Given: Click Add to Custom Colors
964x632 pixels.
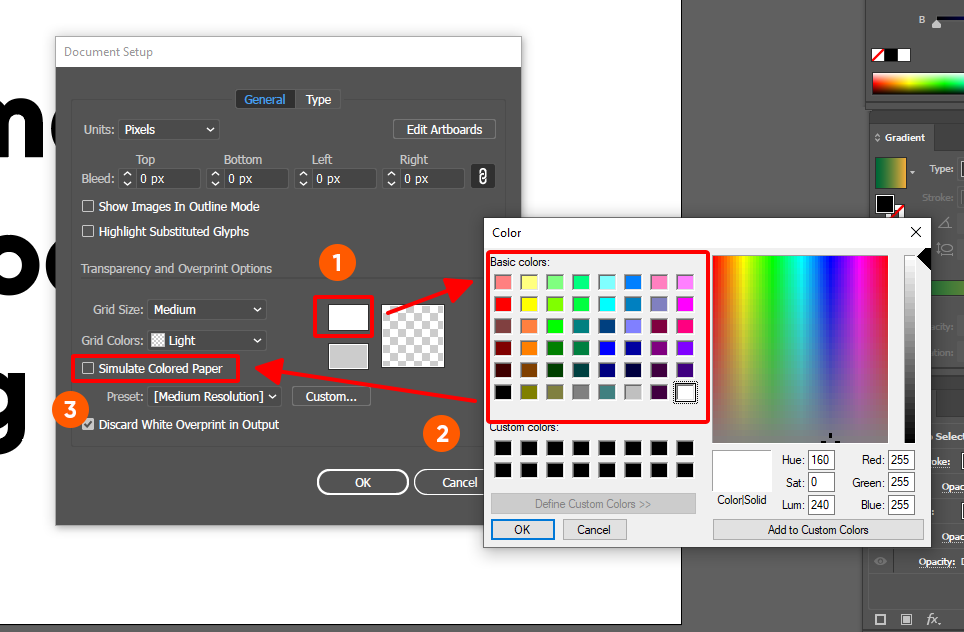Looking at the screenshot, I should pyautogui.click(x=818, y=529).
